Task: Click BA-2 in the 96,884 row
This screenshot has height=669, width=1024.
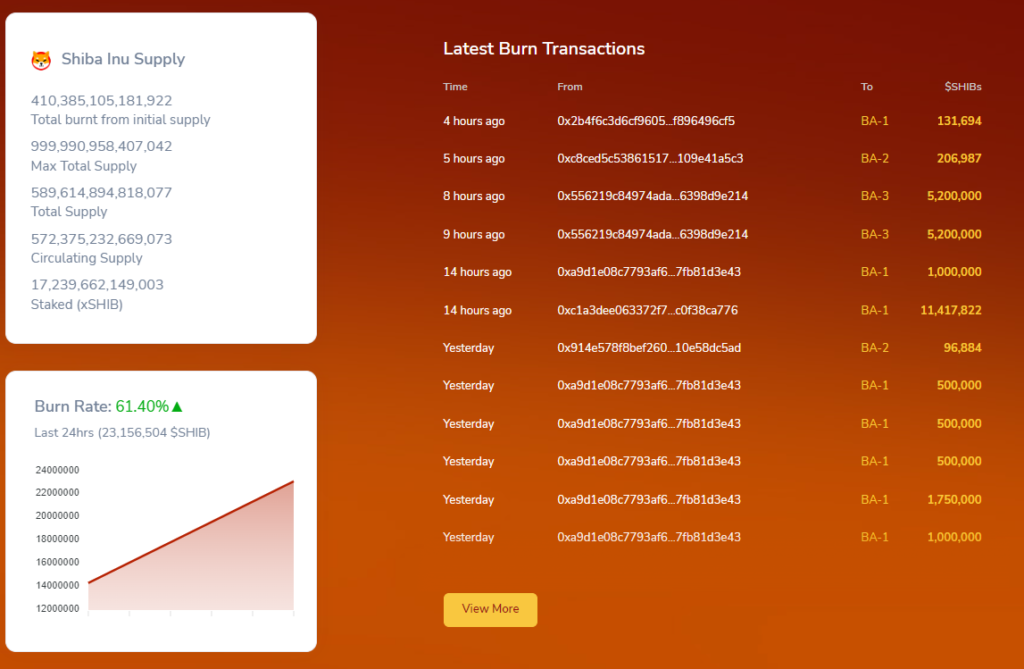Action: click(874, 348)
